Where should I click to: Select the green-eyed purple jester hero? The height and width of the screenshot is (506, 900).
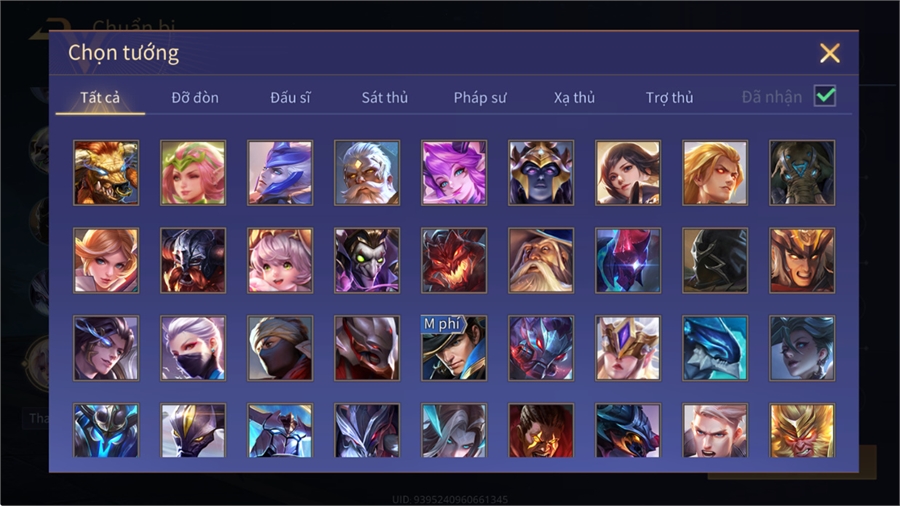[x=367, y=260]
